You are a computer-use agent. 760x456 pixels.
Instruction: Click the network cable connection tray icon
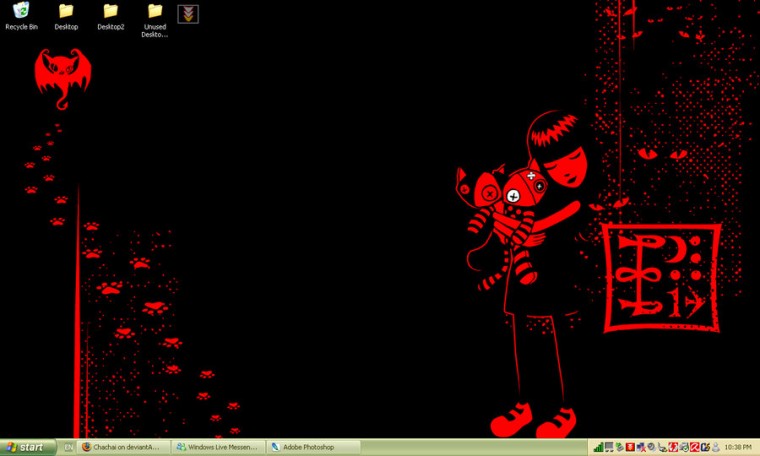pos(662,447)
